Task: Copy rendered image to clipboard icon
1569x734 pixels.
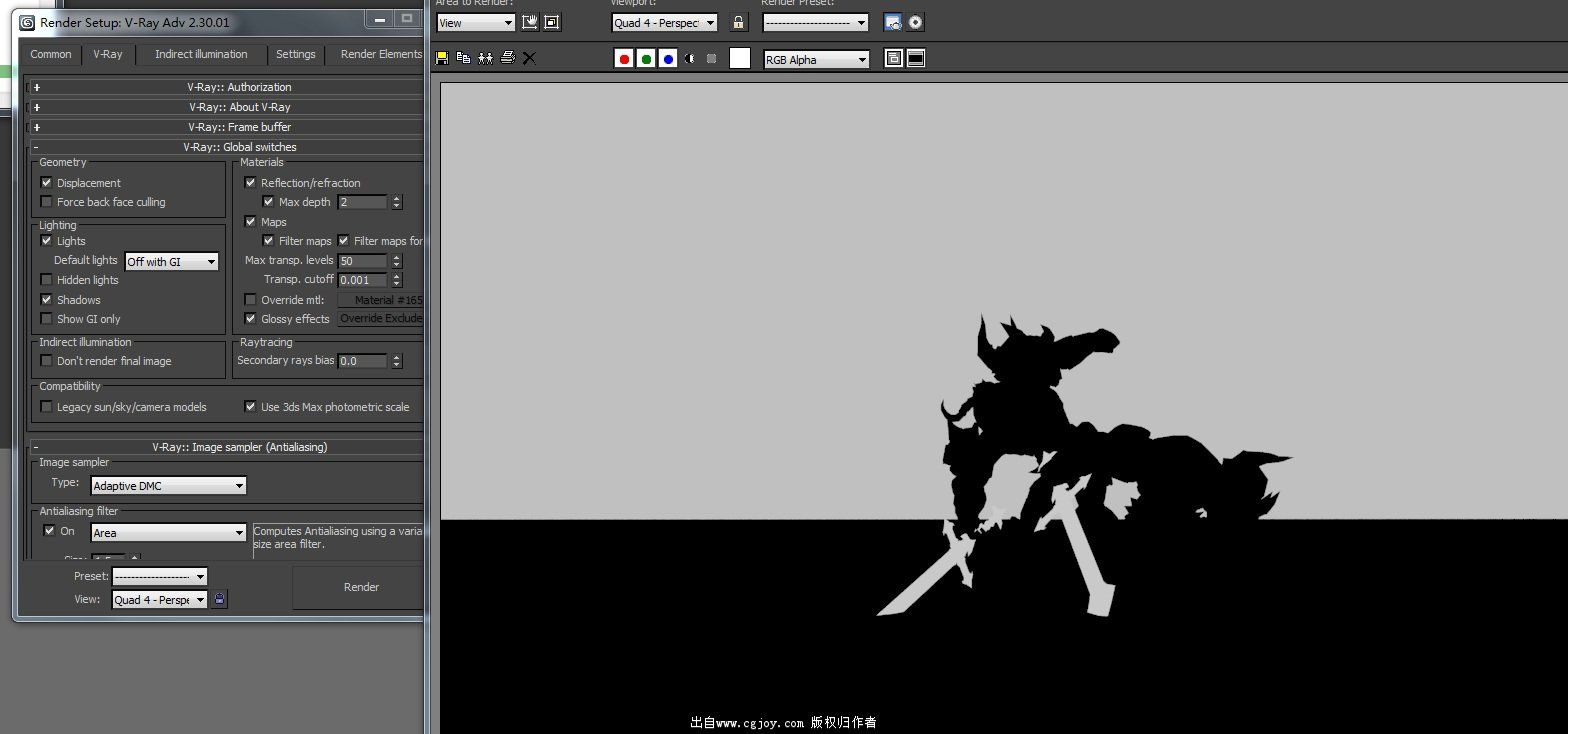Action: [x=463, y=58]
